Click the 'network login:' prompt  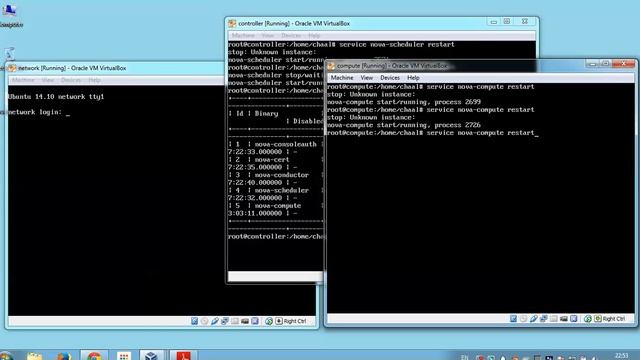tap(36, 112)
